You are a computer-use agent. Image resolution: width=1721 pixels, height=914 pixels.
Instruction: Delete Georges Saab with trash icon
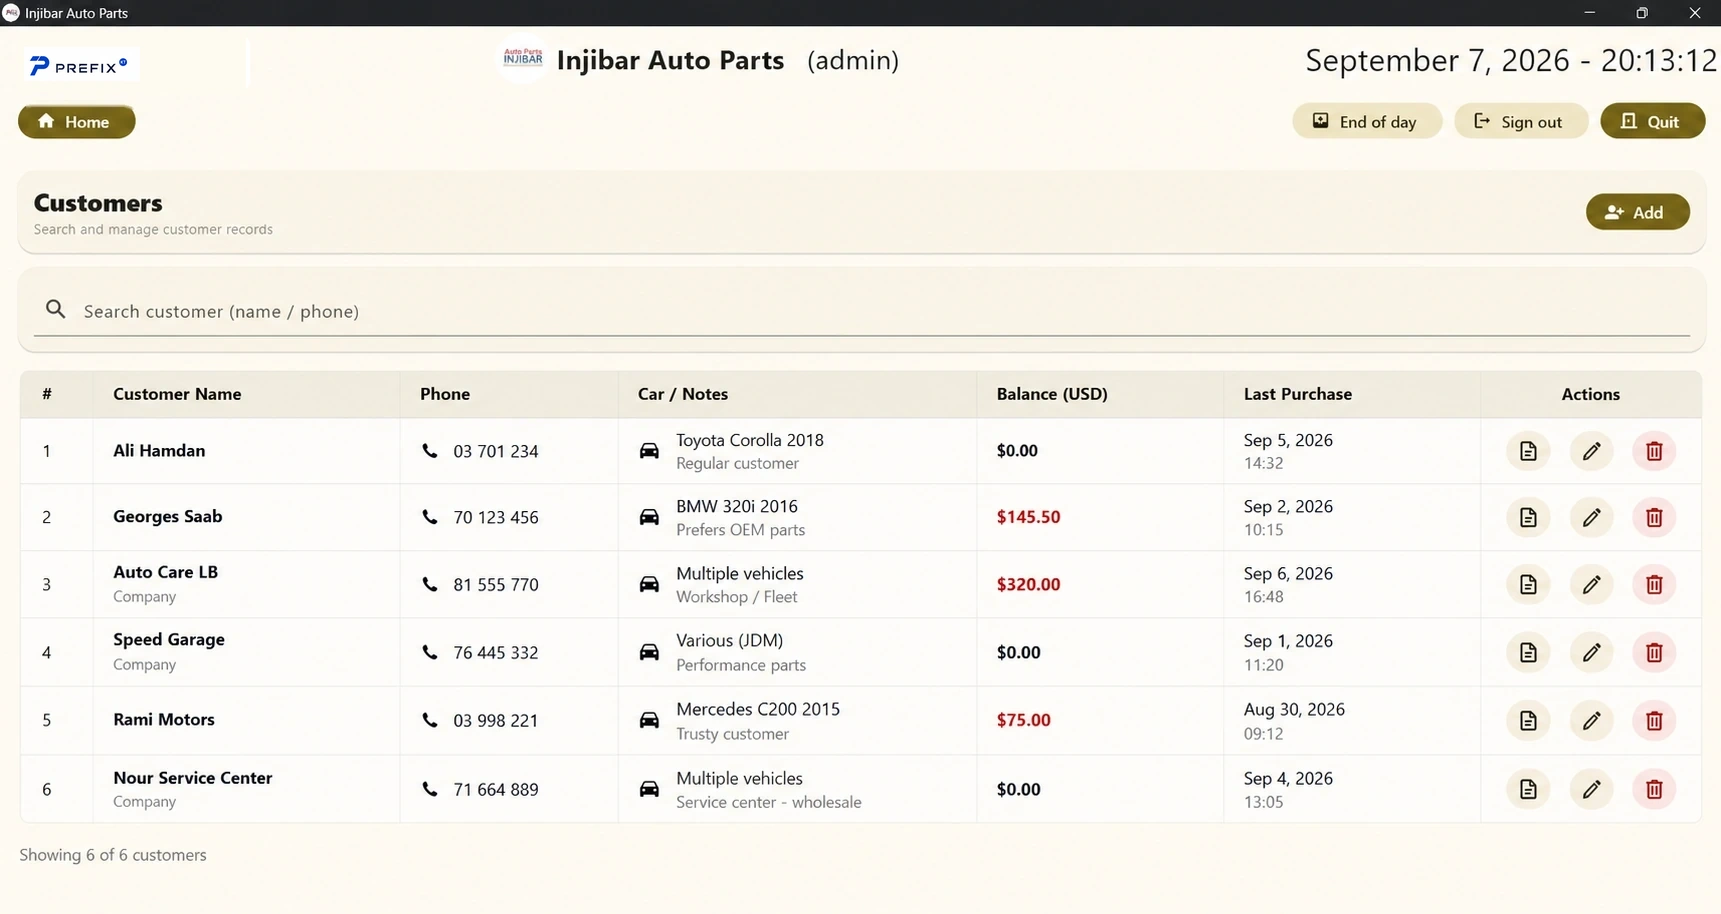click(1654, 517)
